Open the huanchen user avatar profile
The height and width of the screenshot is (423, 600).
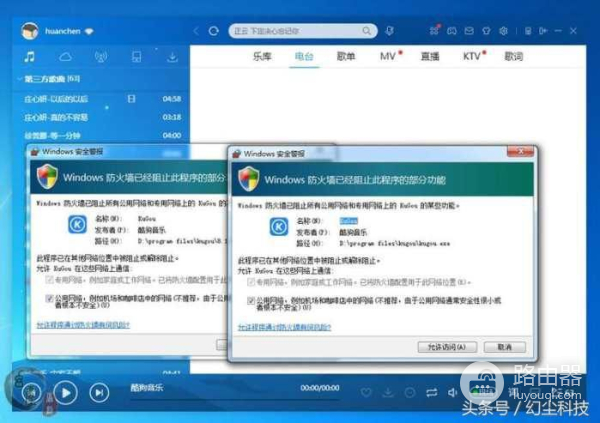(x=29, y=31)
